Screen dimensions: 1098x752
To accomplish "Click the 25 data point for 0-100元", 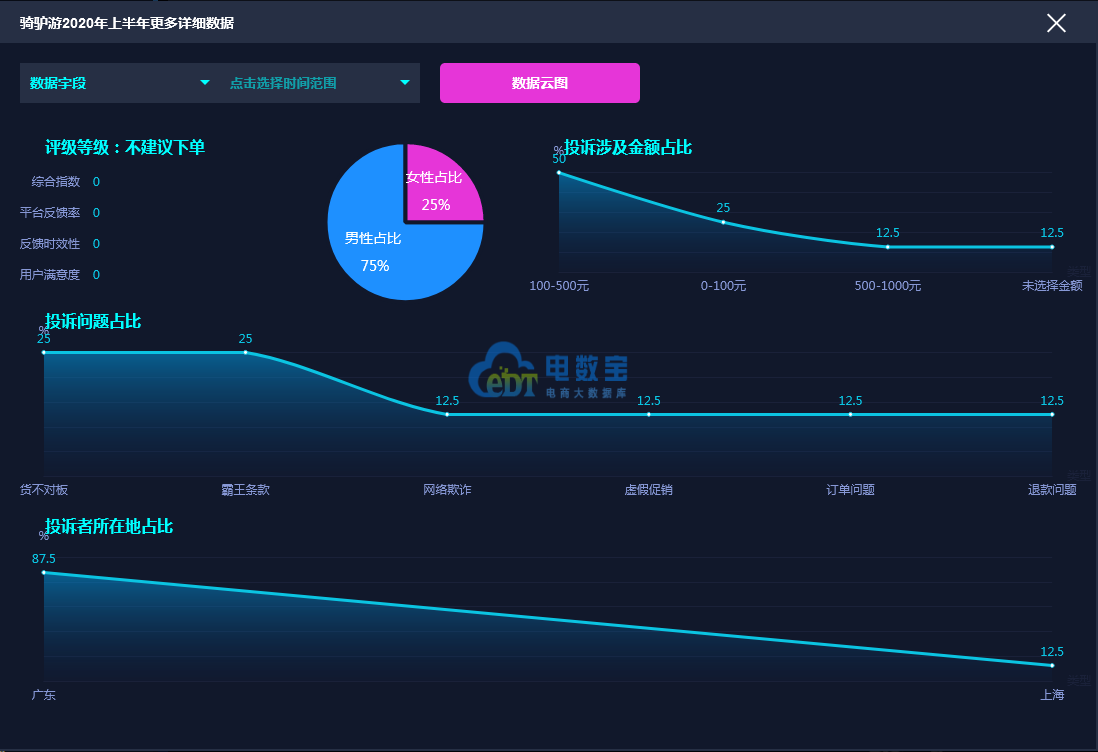I will [x=723, y=222].
